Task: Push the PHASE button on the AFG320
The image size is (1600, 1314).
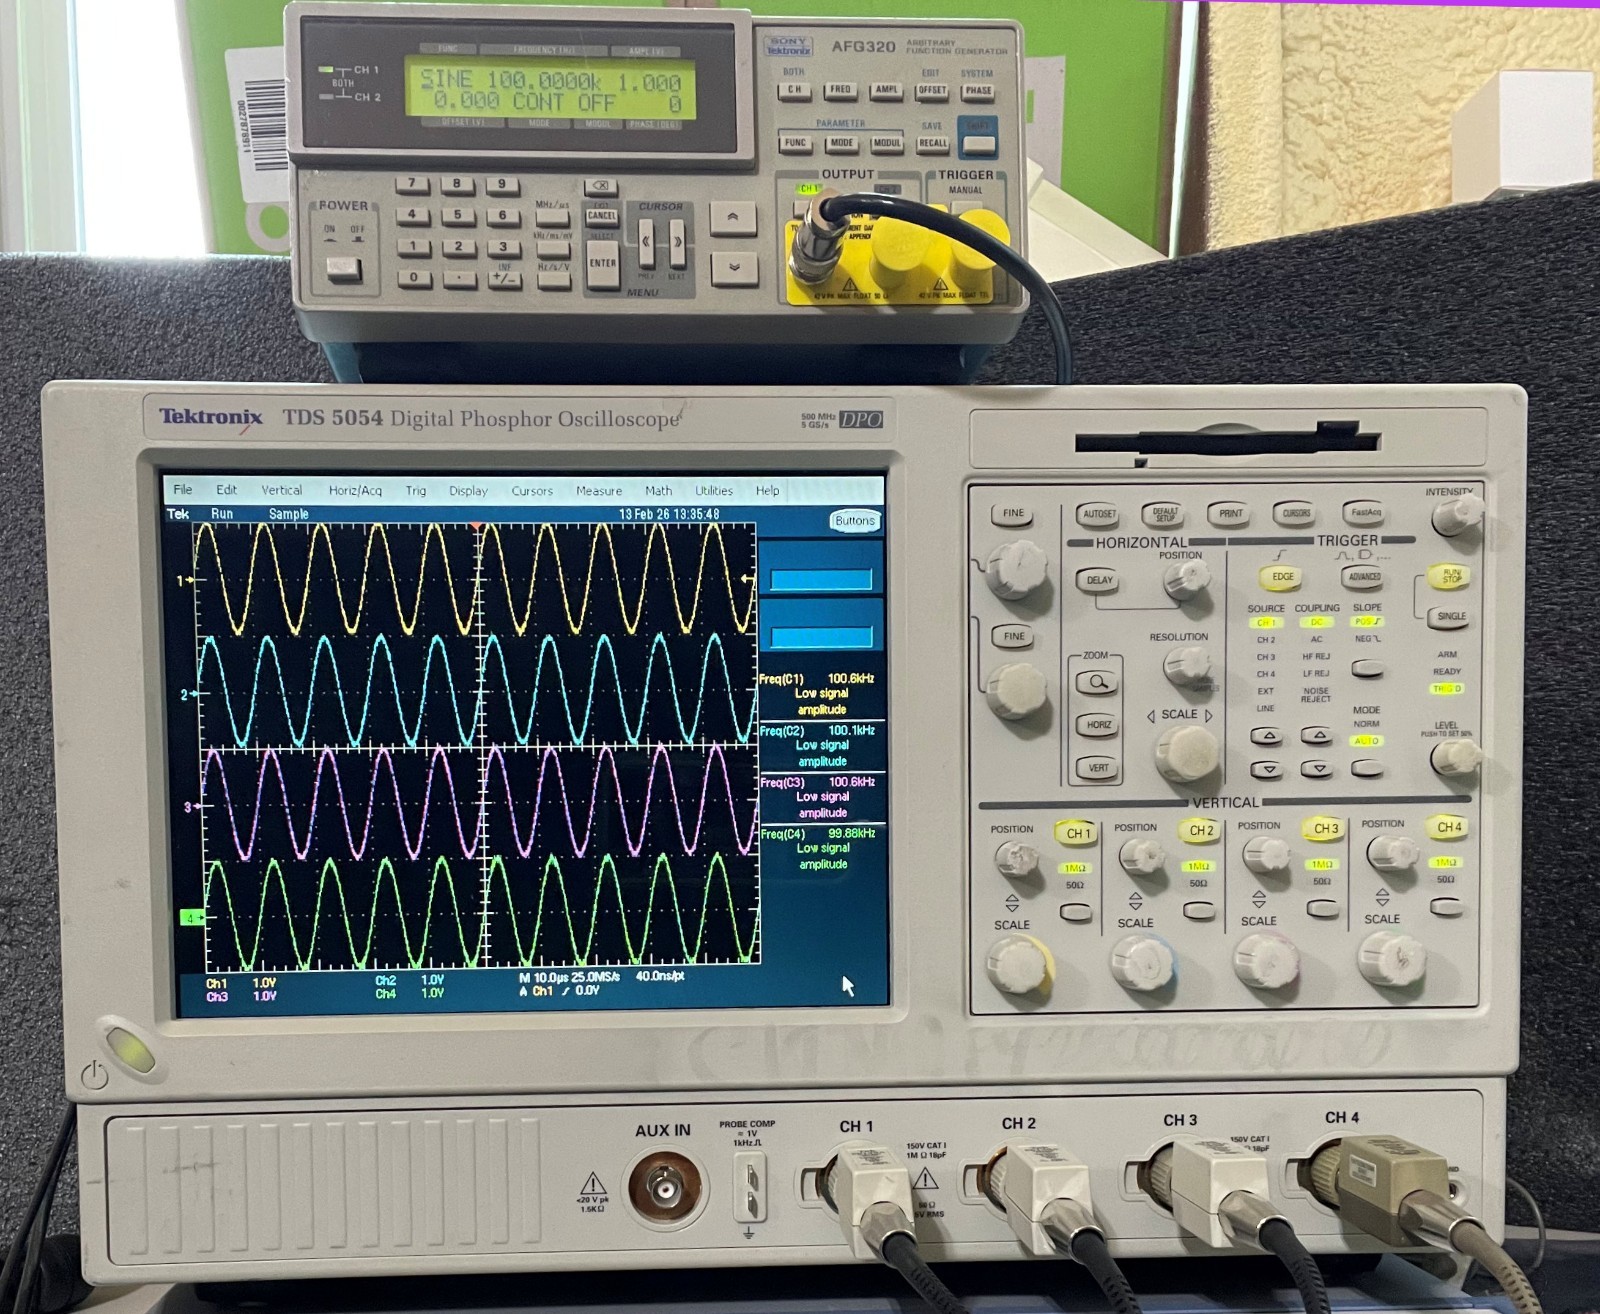Action: [978, 91]
